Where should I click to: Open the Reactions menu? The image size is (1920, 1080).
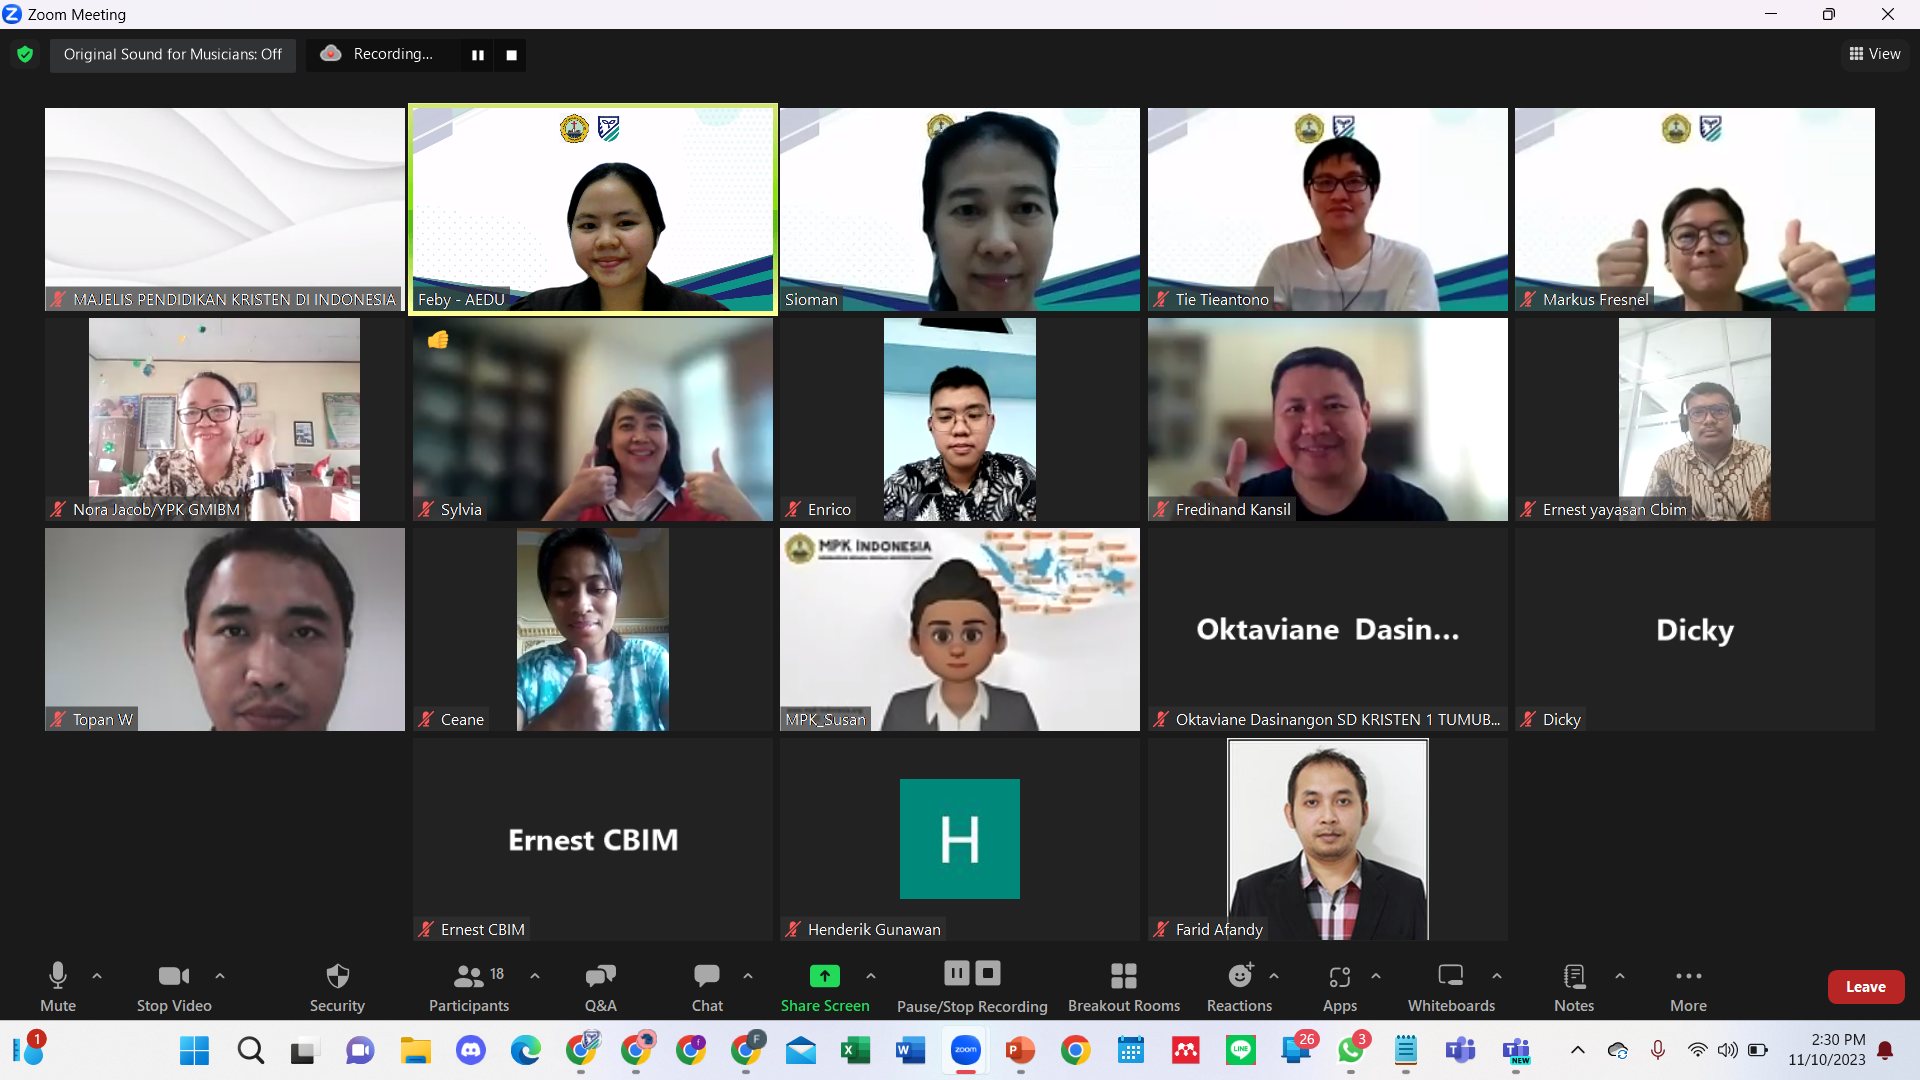click(1239, 986)
